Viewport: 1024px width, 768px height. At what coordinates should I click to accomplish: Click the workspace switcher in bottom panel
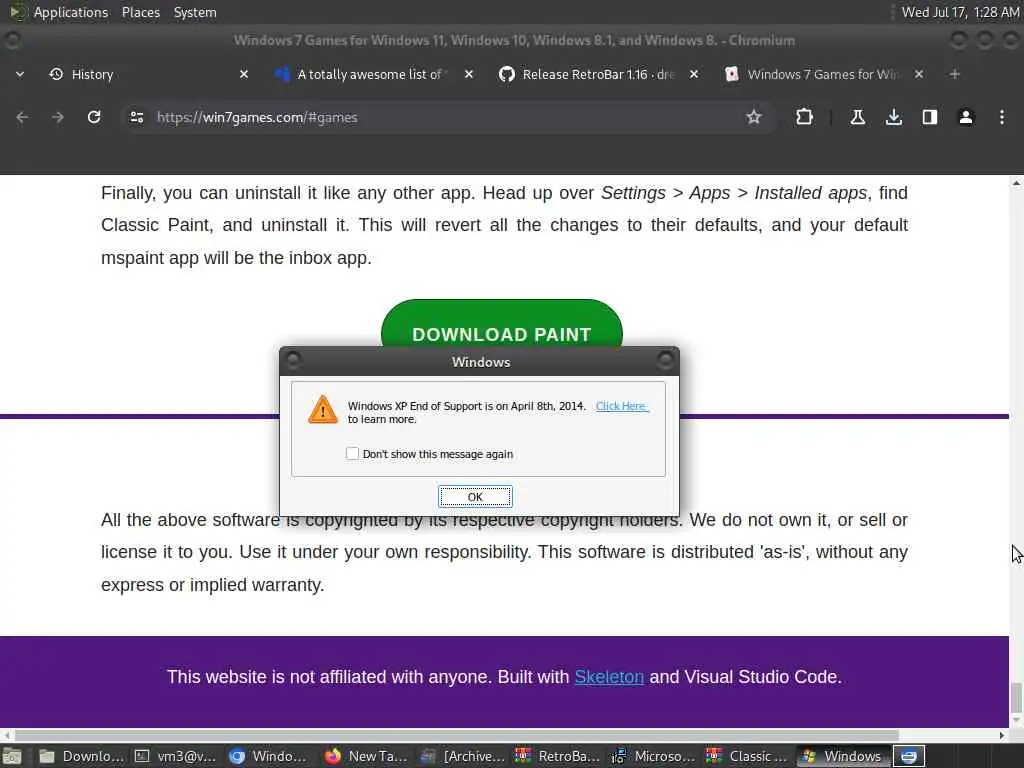click(x=908, y=756)
